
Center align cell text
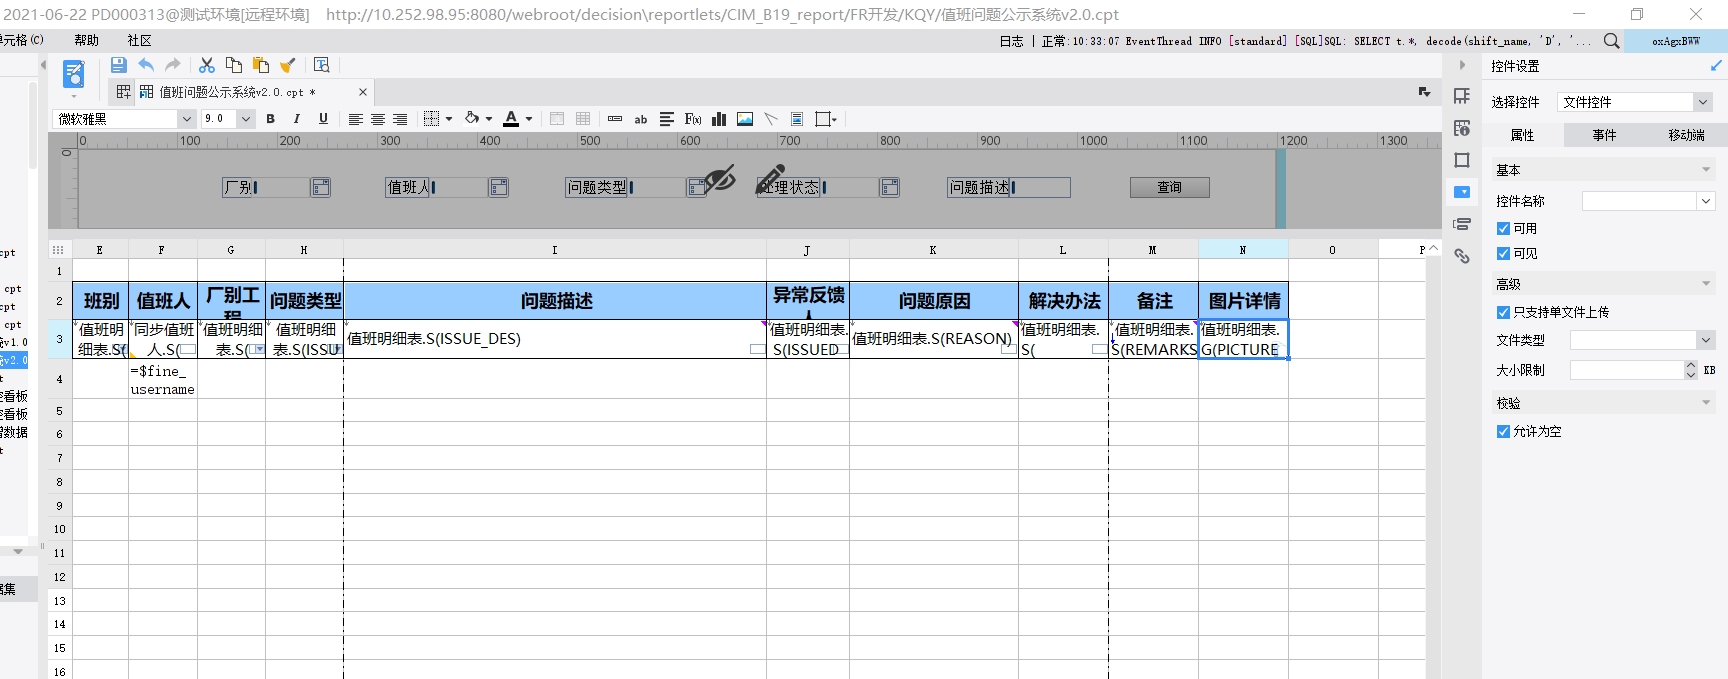coord(378,119)
